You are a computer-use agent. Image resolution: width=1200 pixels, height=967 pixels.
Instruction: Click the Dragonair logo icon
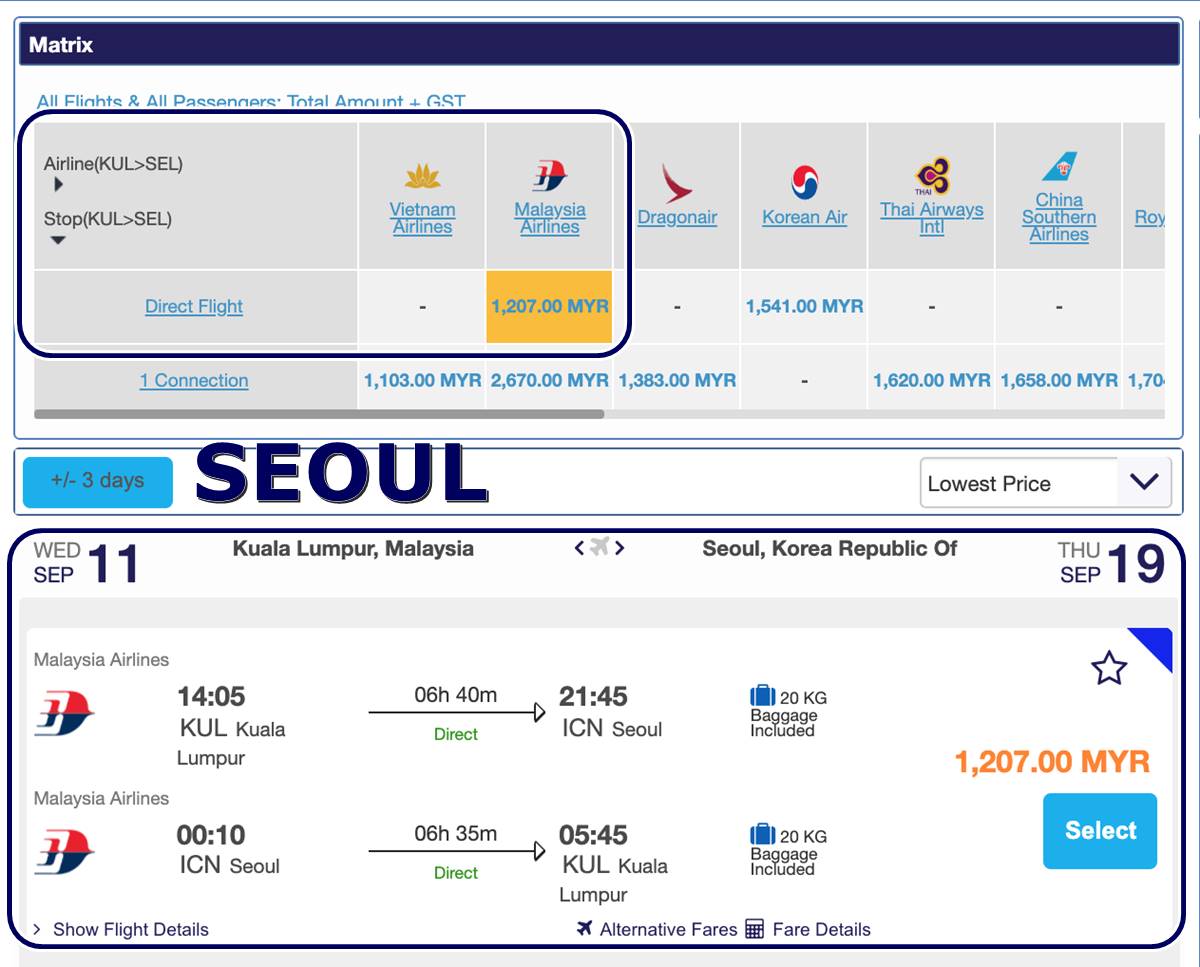click(676, 184)
